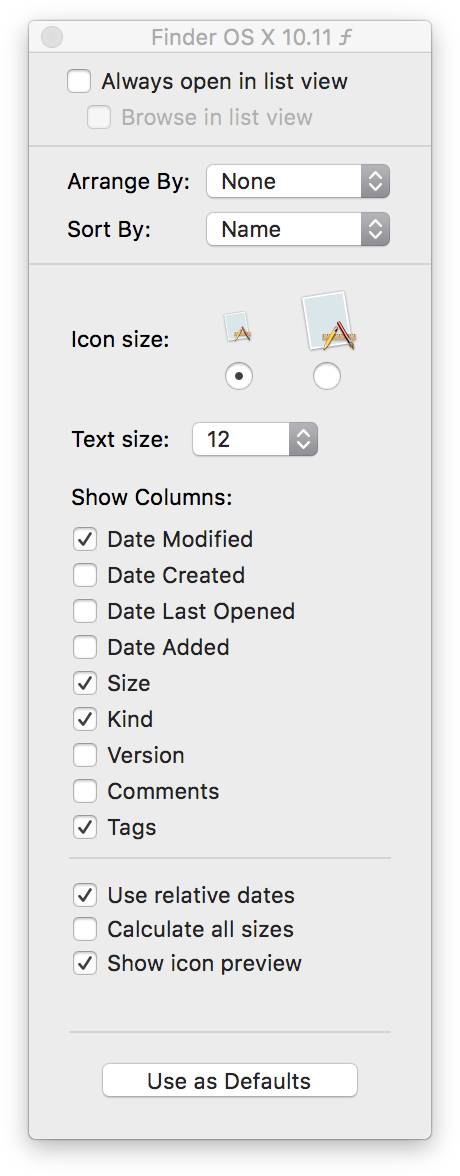Hide the Tags column
This screenshot has height=1176, width=460.
click(85, 827)
